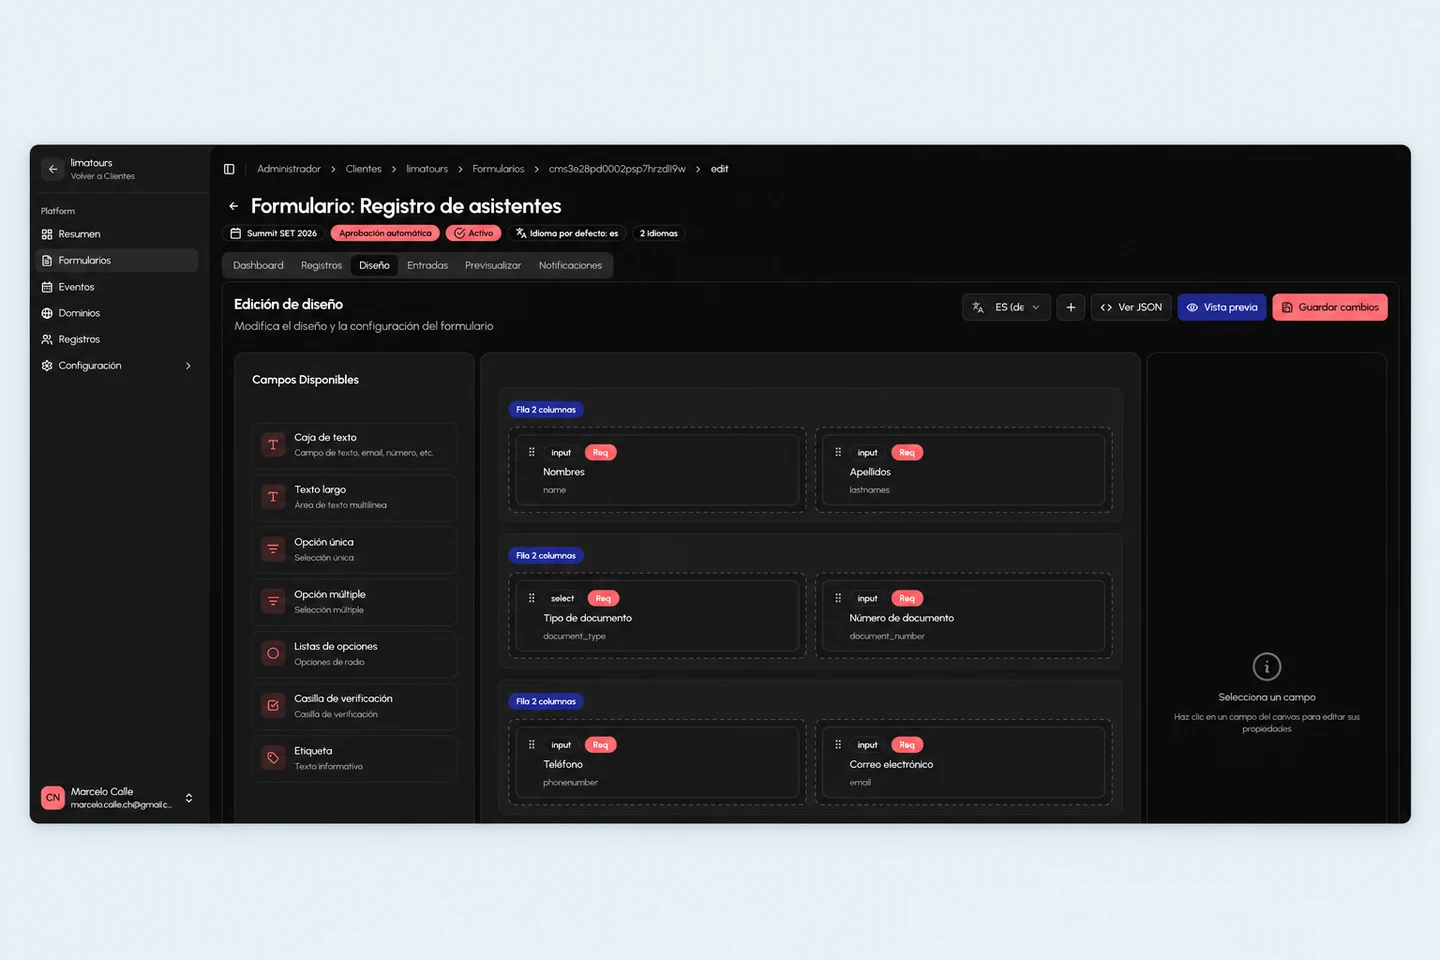Viewport: 1440px width, 960px height.
Task: Select the Nombres field card
Action: pyautogui.click(x=657, y=470)
